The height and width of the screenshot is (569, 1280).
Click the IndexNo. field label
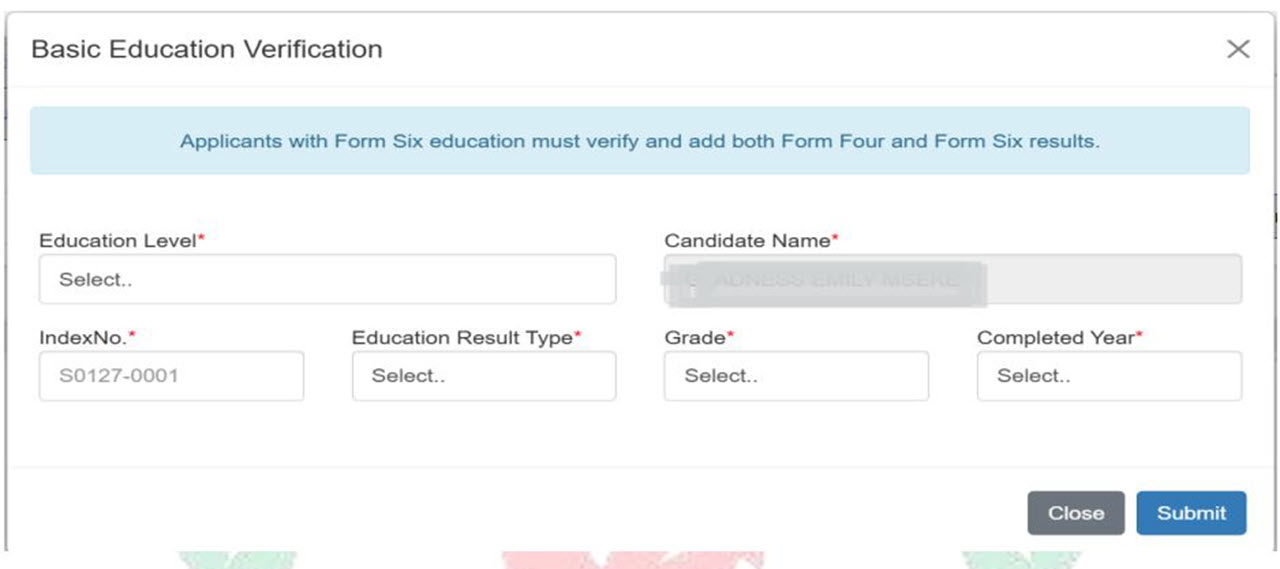(82, 338)
